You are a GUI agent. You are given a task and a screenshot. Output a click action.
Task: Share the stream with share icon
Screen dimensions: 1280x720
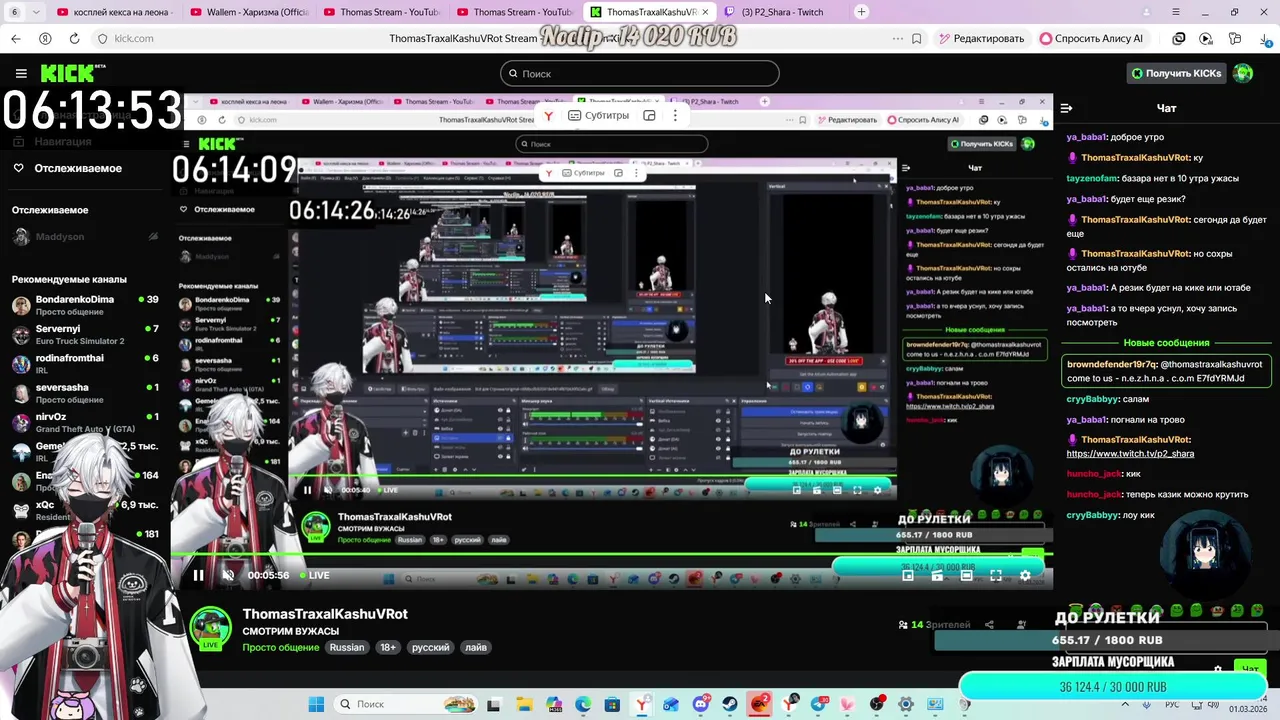coord(989,624)
